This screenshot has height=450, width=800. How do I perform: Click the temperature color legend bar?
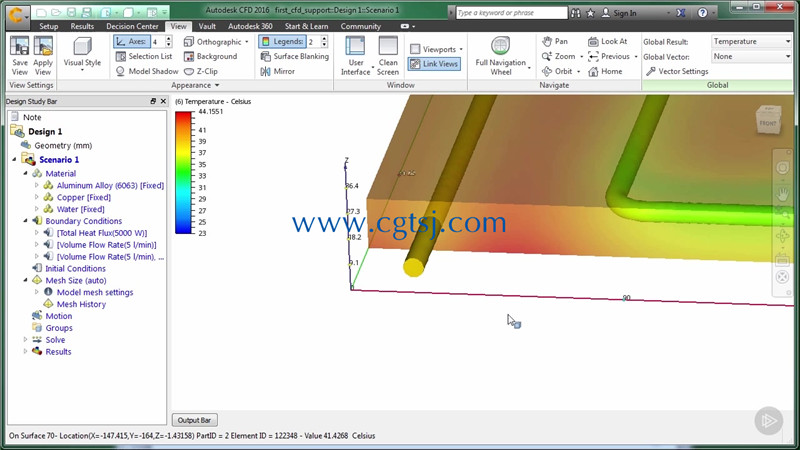pos(183,172)
